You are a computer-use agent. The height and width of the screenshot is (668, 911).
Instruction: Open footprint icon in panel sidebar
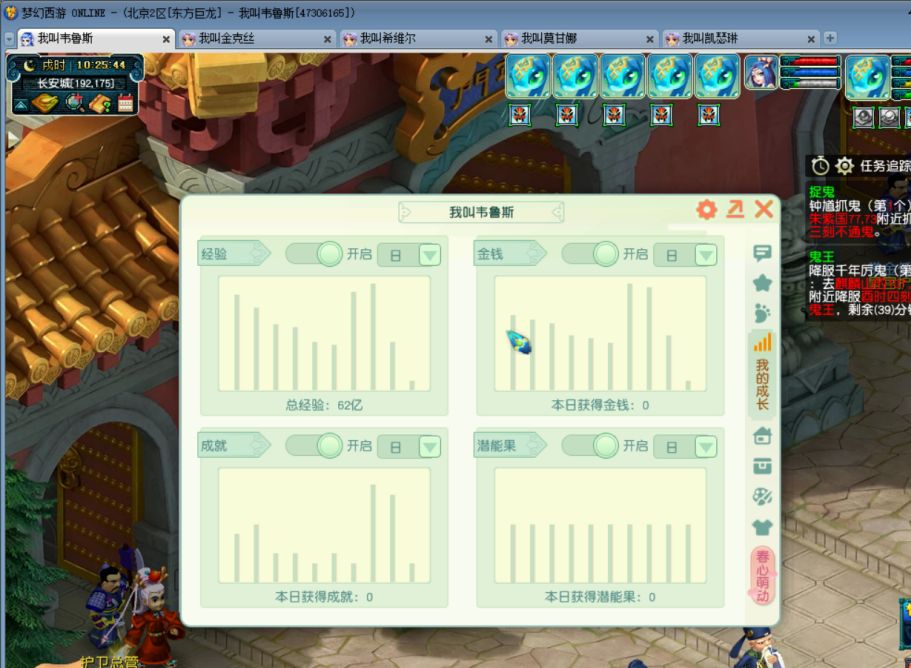(762, 313)
